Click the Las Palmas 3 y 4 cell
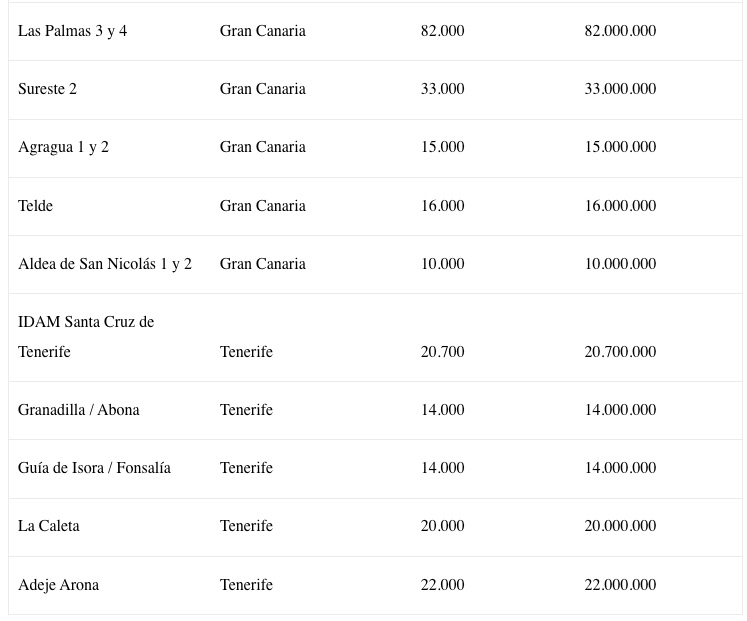 [72, 31]
